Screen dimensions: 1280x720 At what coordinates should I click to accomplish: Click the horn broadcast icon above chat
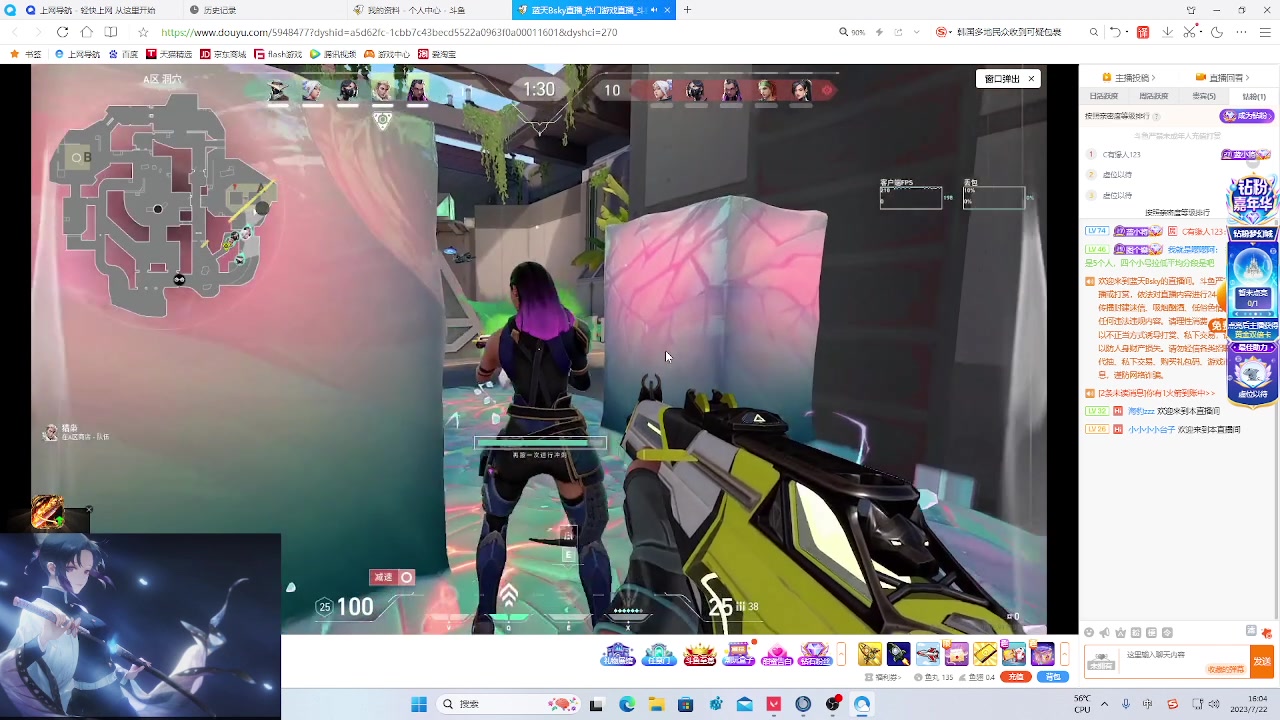(1105, 632)
